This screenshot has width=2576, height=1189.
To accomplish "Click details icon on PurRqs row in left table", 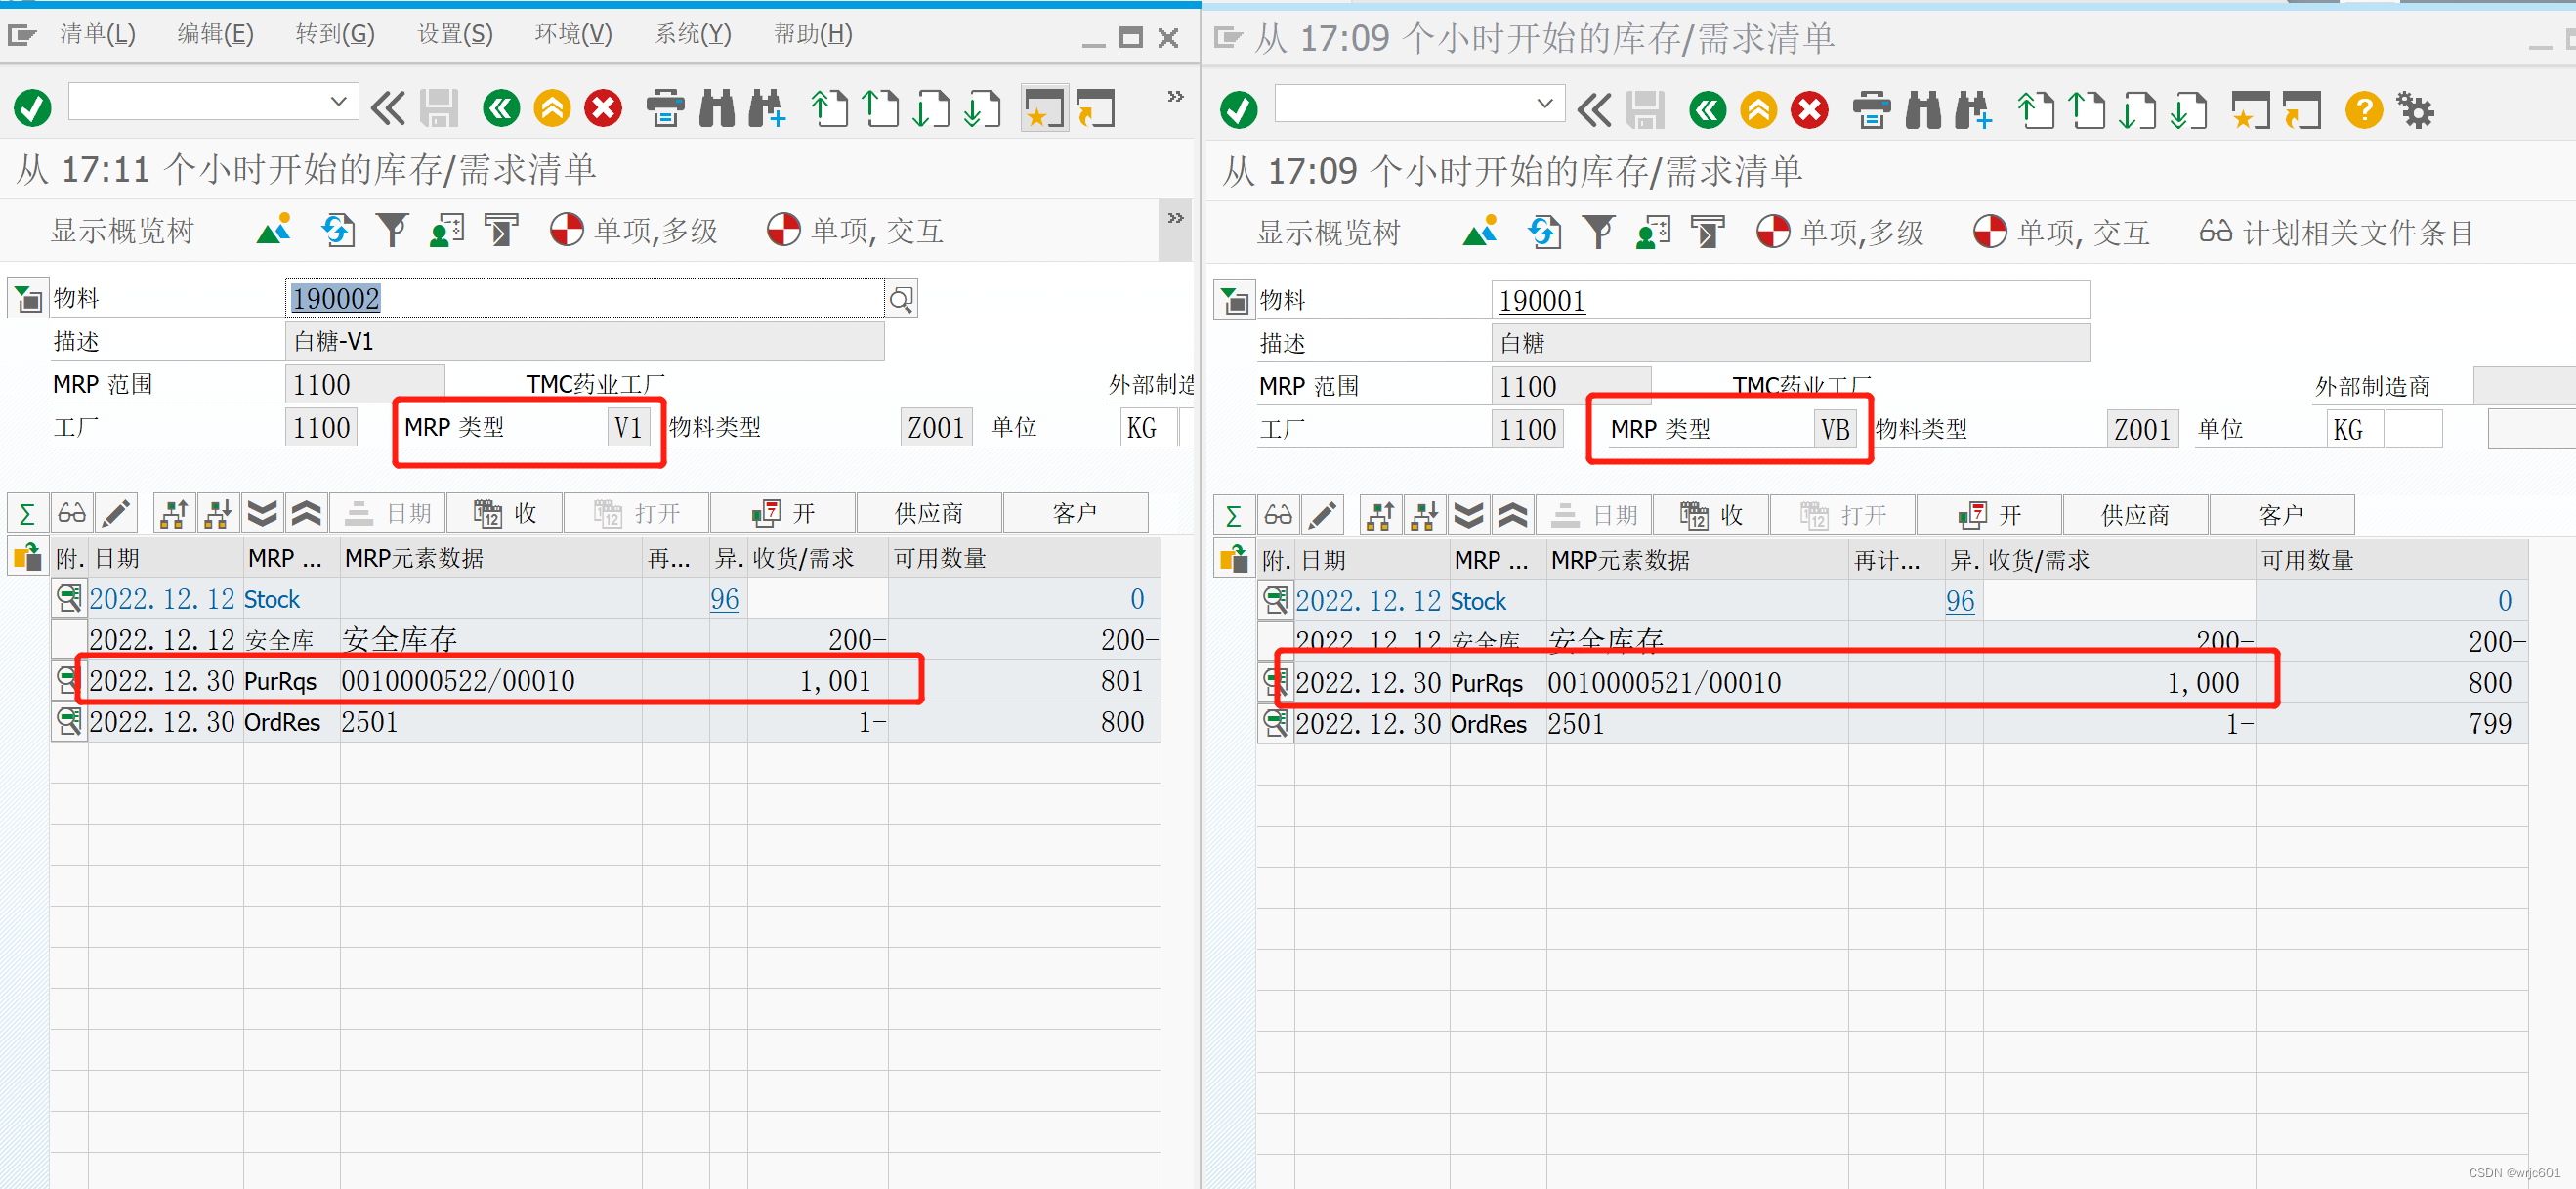I will (68, 681).
